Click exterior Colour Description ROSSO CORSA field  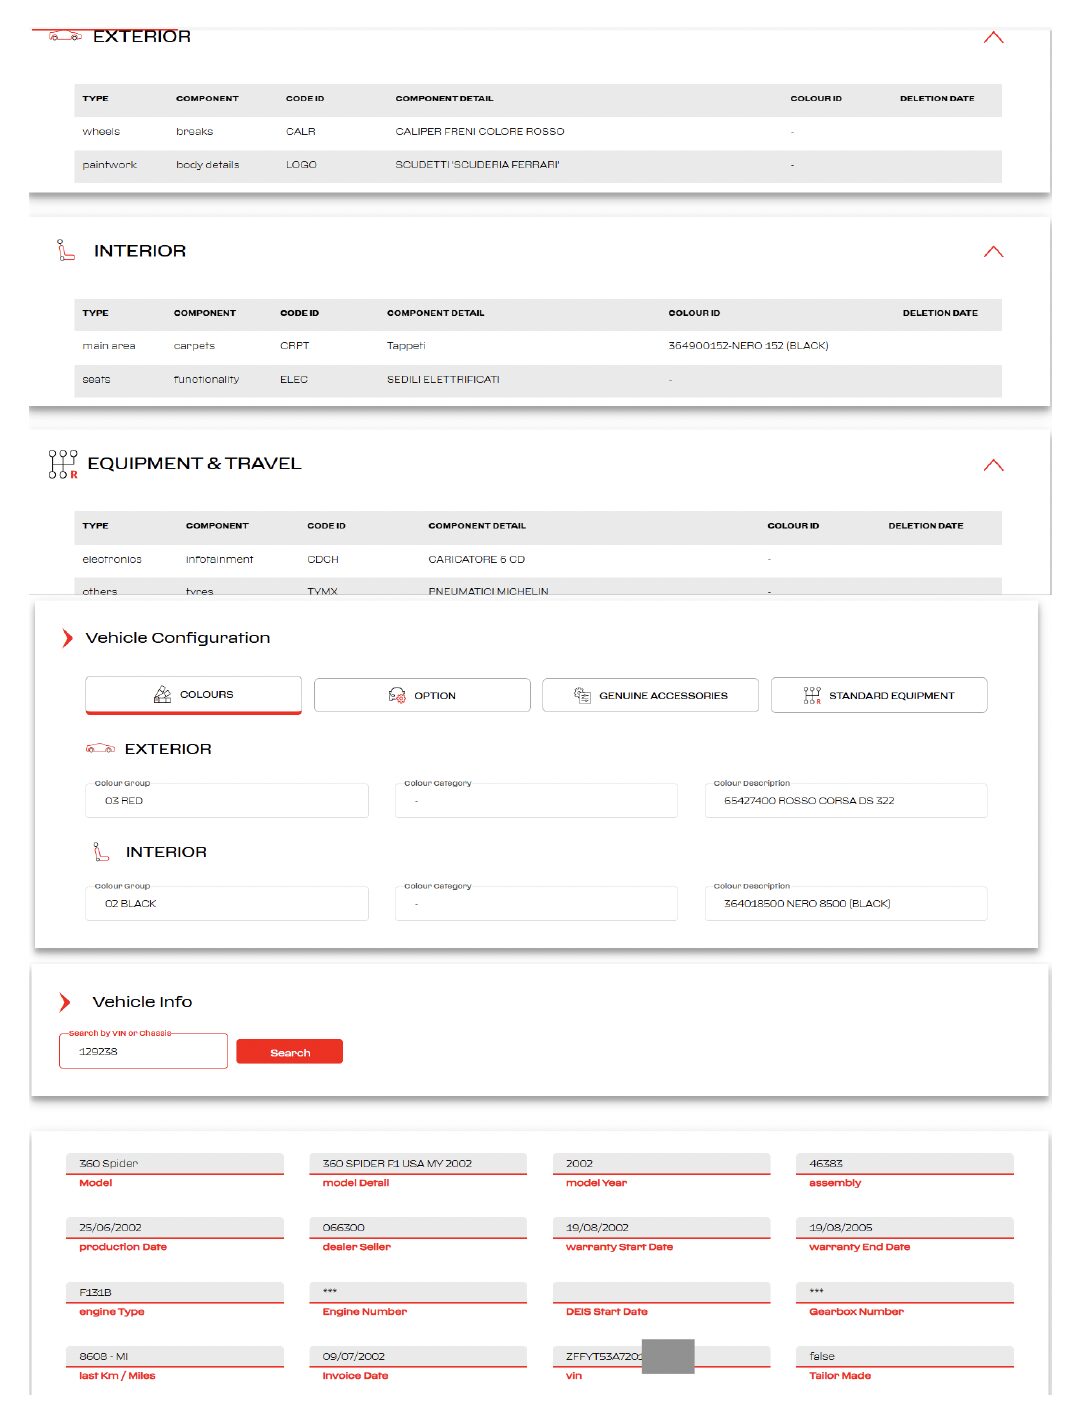(x=846, y=801)
